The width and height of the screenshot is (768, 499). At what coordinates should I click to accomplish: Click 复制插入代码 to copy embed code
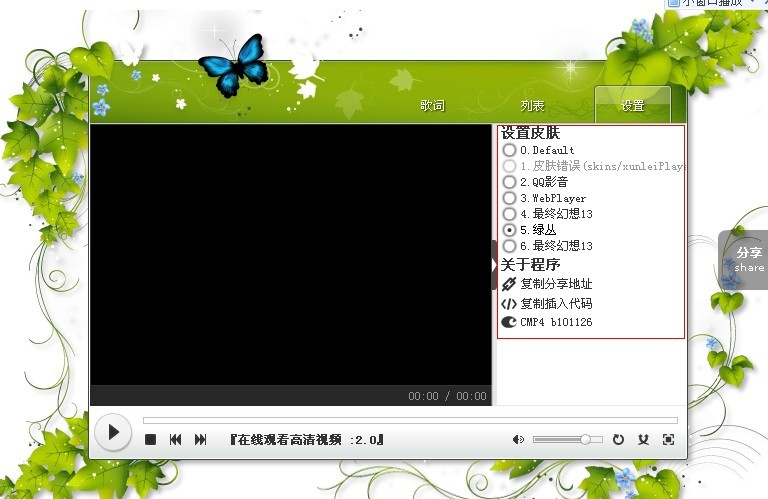click(x=556, y=304)
